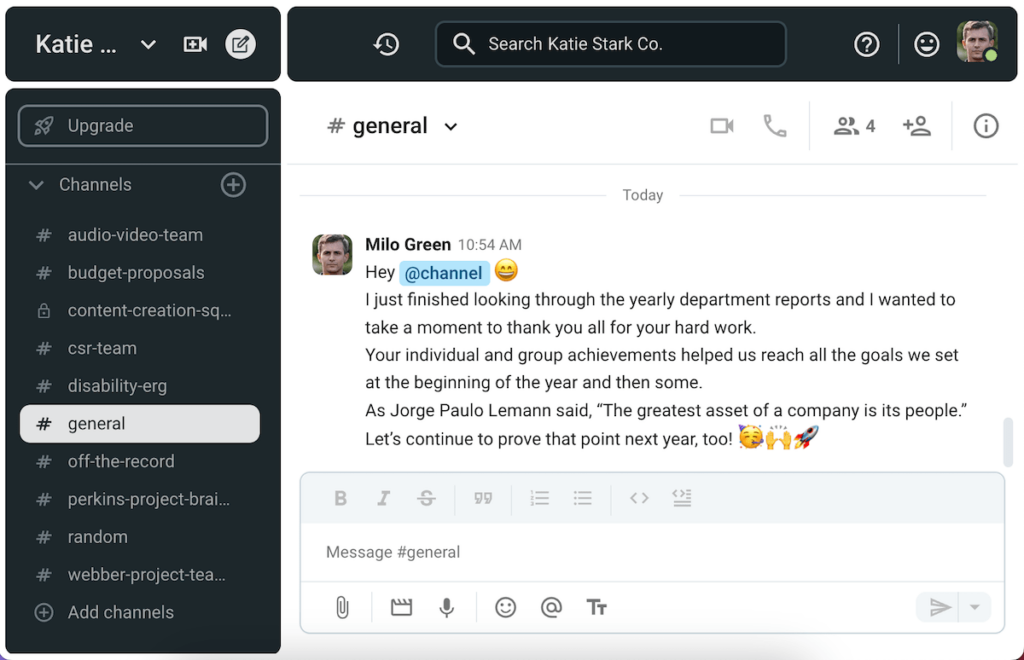The width and height of the screenshot is (1024, 660).
Task: Show channel details info icon
Action: [986, 126]
